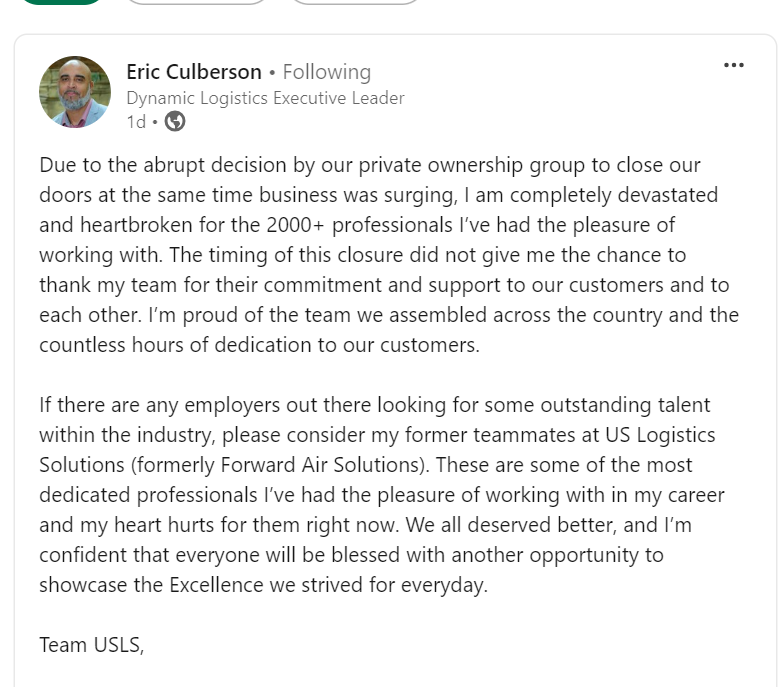Select the middle outlined filter pill at top
This screenshot has width=779, height=687.
click(x=196, y=1)
